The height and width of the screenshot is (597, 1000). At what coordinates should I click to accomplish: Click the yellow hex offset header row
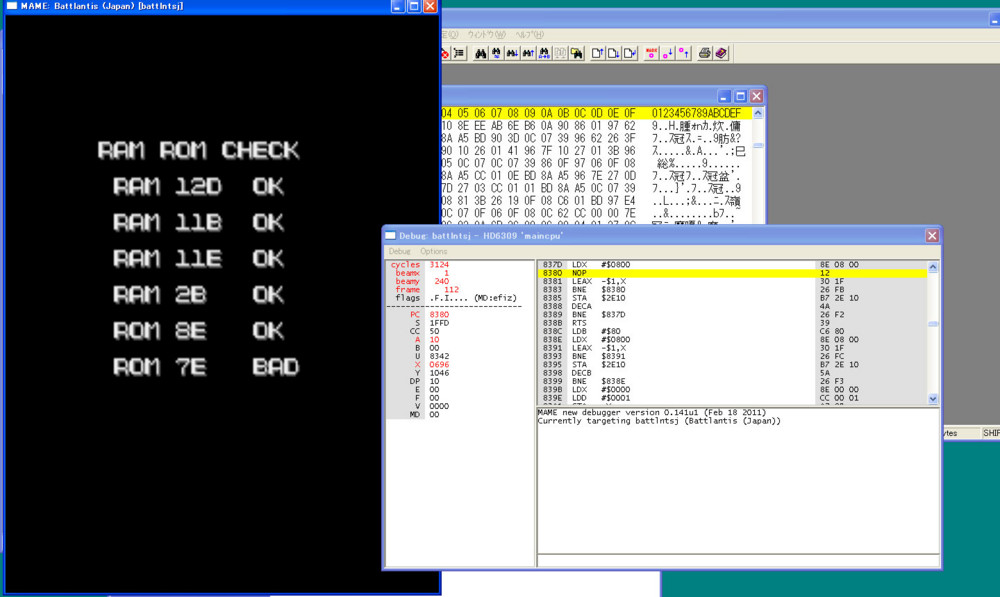coord(596,113)
